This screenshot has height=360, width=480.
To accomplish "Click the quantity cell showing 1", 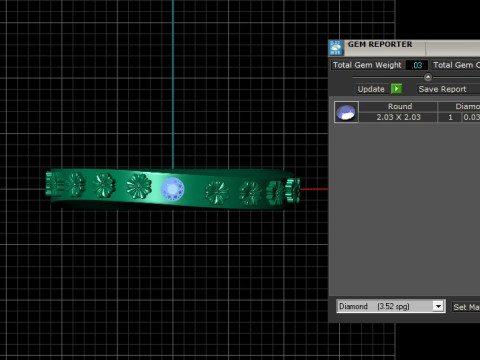I will tap(450, 117).
